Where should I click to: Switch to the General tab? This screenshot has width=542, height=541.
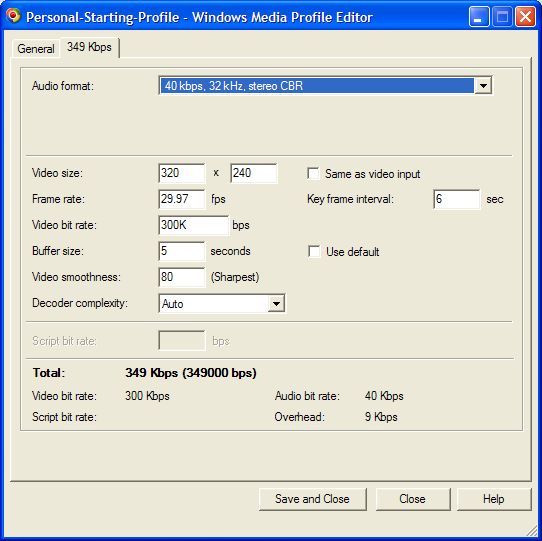click(x=36, y=49)
